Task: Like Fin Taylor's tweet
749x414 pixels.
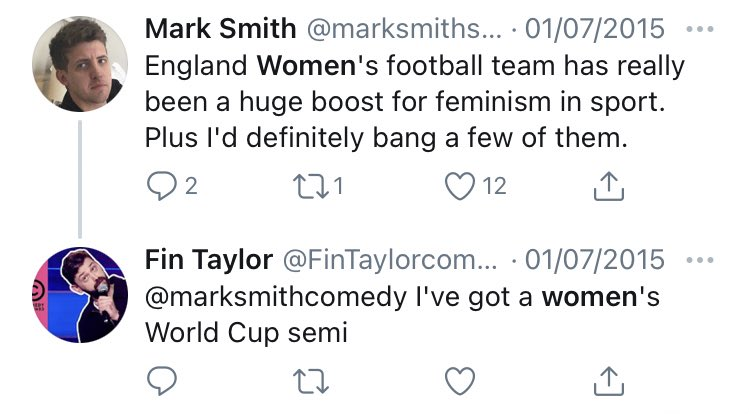Action: [459, 380]
